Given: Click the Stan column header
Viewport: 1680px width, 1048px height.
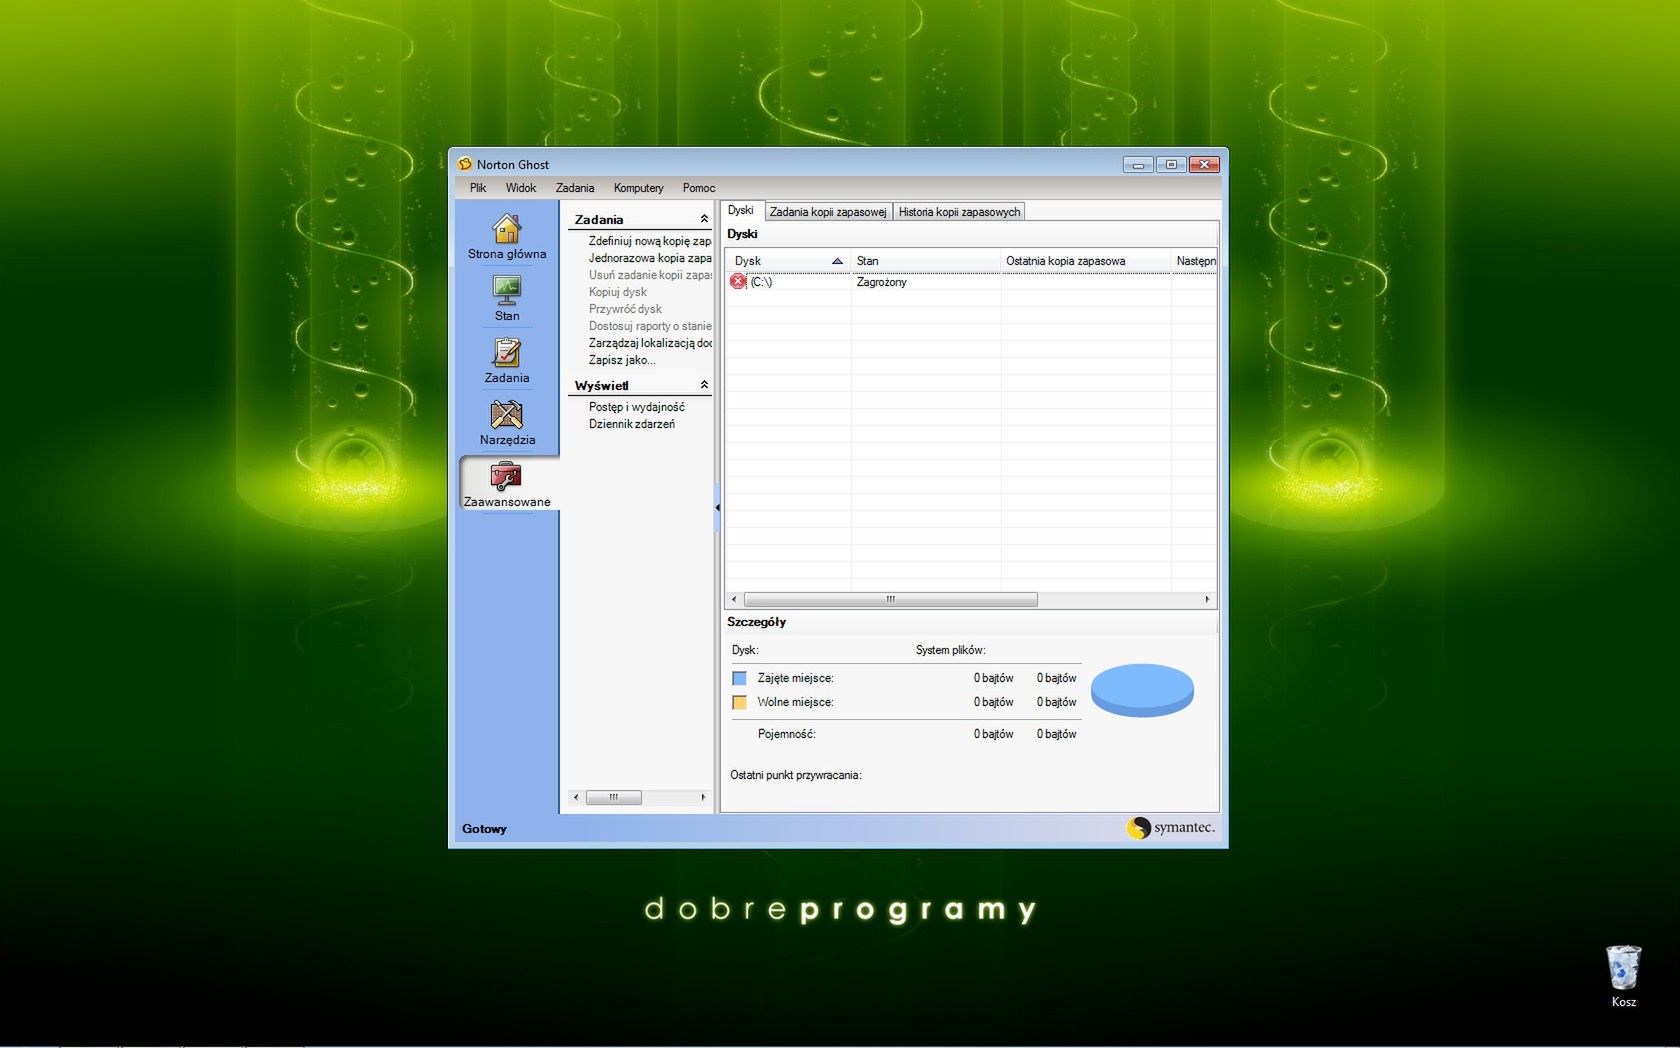Looking at the screenshot, I should [925, 261].
